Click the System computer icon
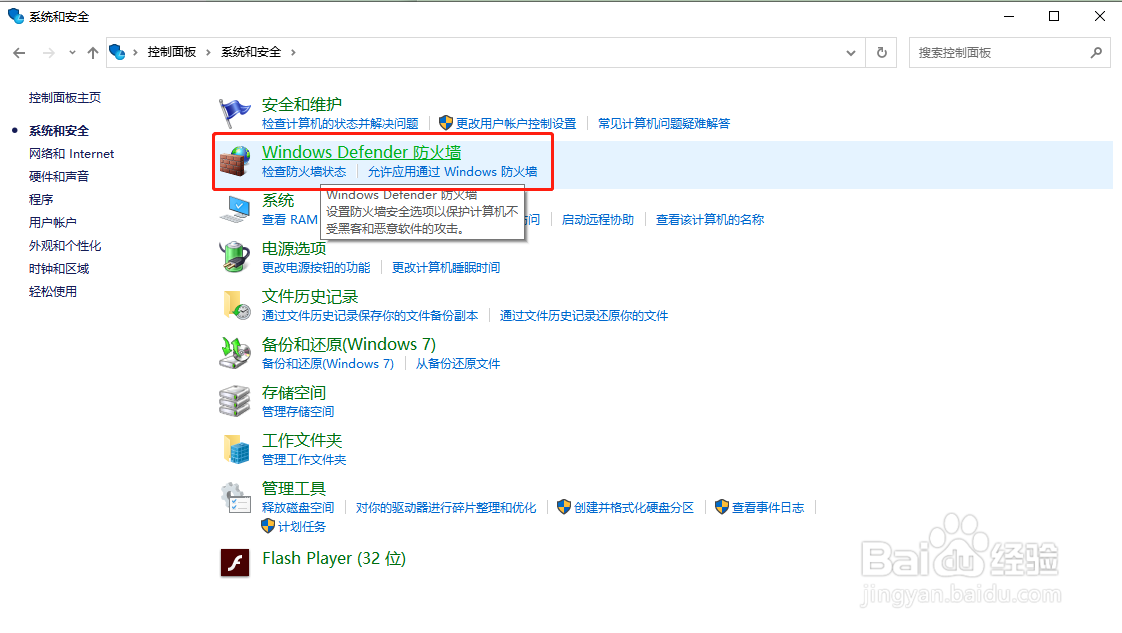 pos(235,209)
